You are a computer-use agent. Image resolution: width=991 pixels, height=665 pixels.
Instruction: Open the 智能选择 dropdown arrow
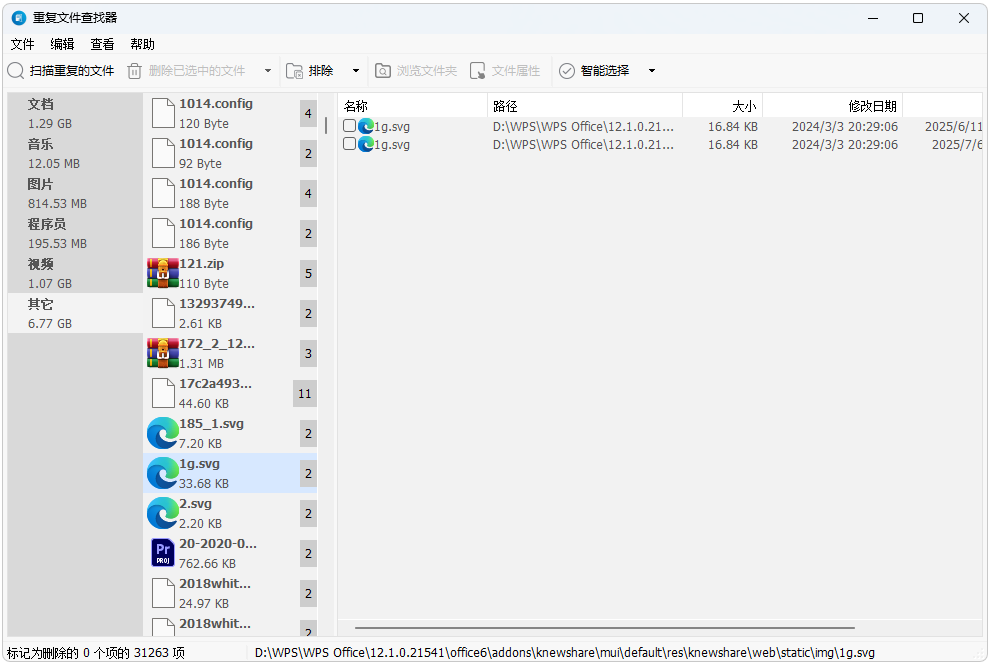(x=651, y=70)
